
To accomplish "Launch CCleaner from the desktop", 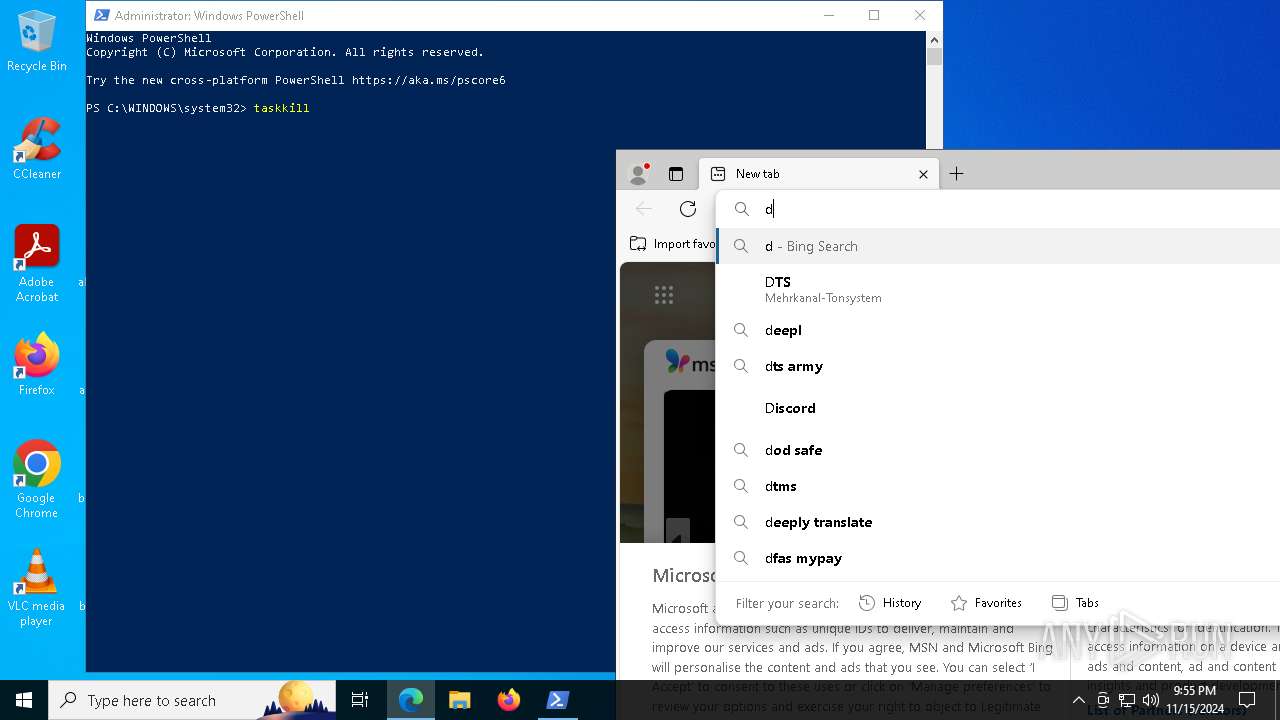I will pyautogui.click(x=37, y=148).
